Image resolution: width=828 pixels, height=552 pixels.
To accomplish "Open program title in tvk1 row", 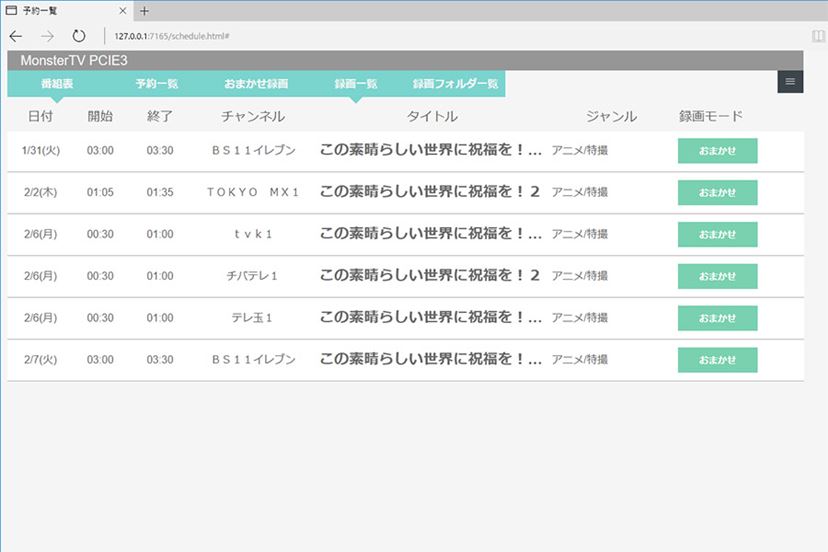I will (x=431, y=233).
